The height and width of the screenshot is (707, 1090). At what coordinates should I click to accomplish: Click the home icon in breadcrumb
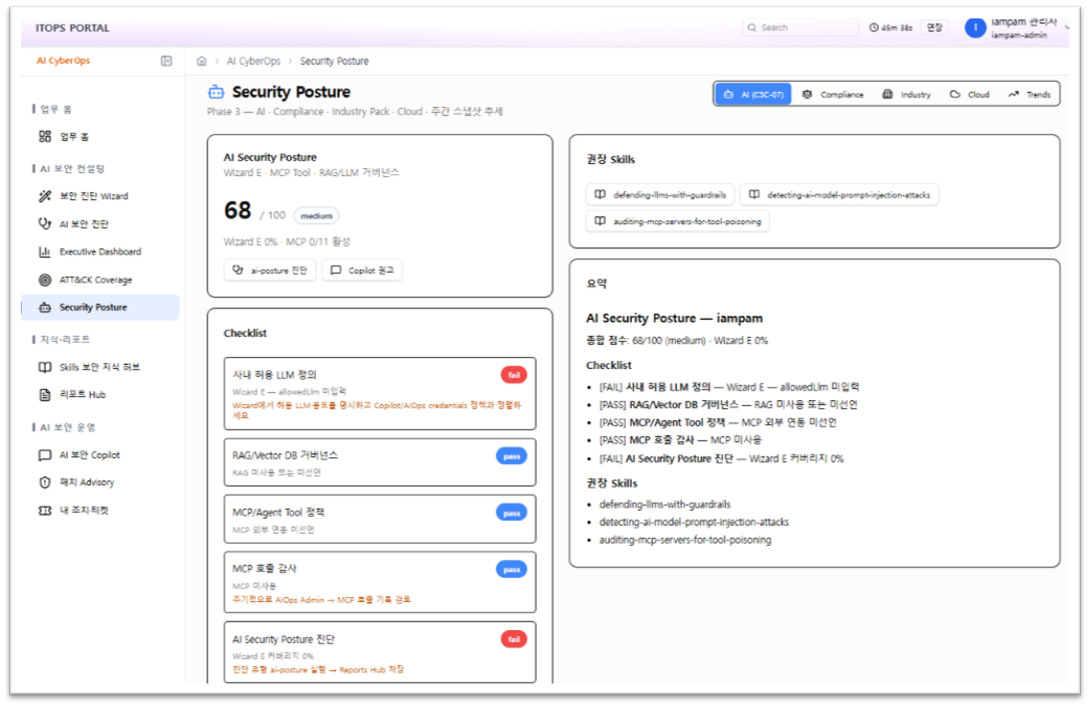click(202, 61)
